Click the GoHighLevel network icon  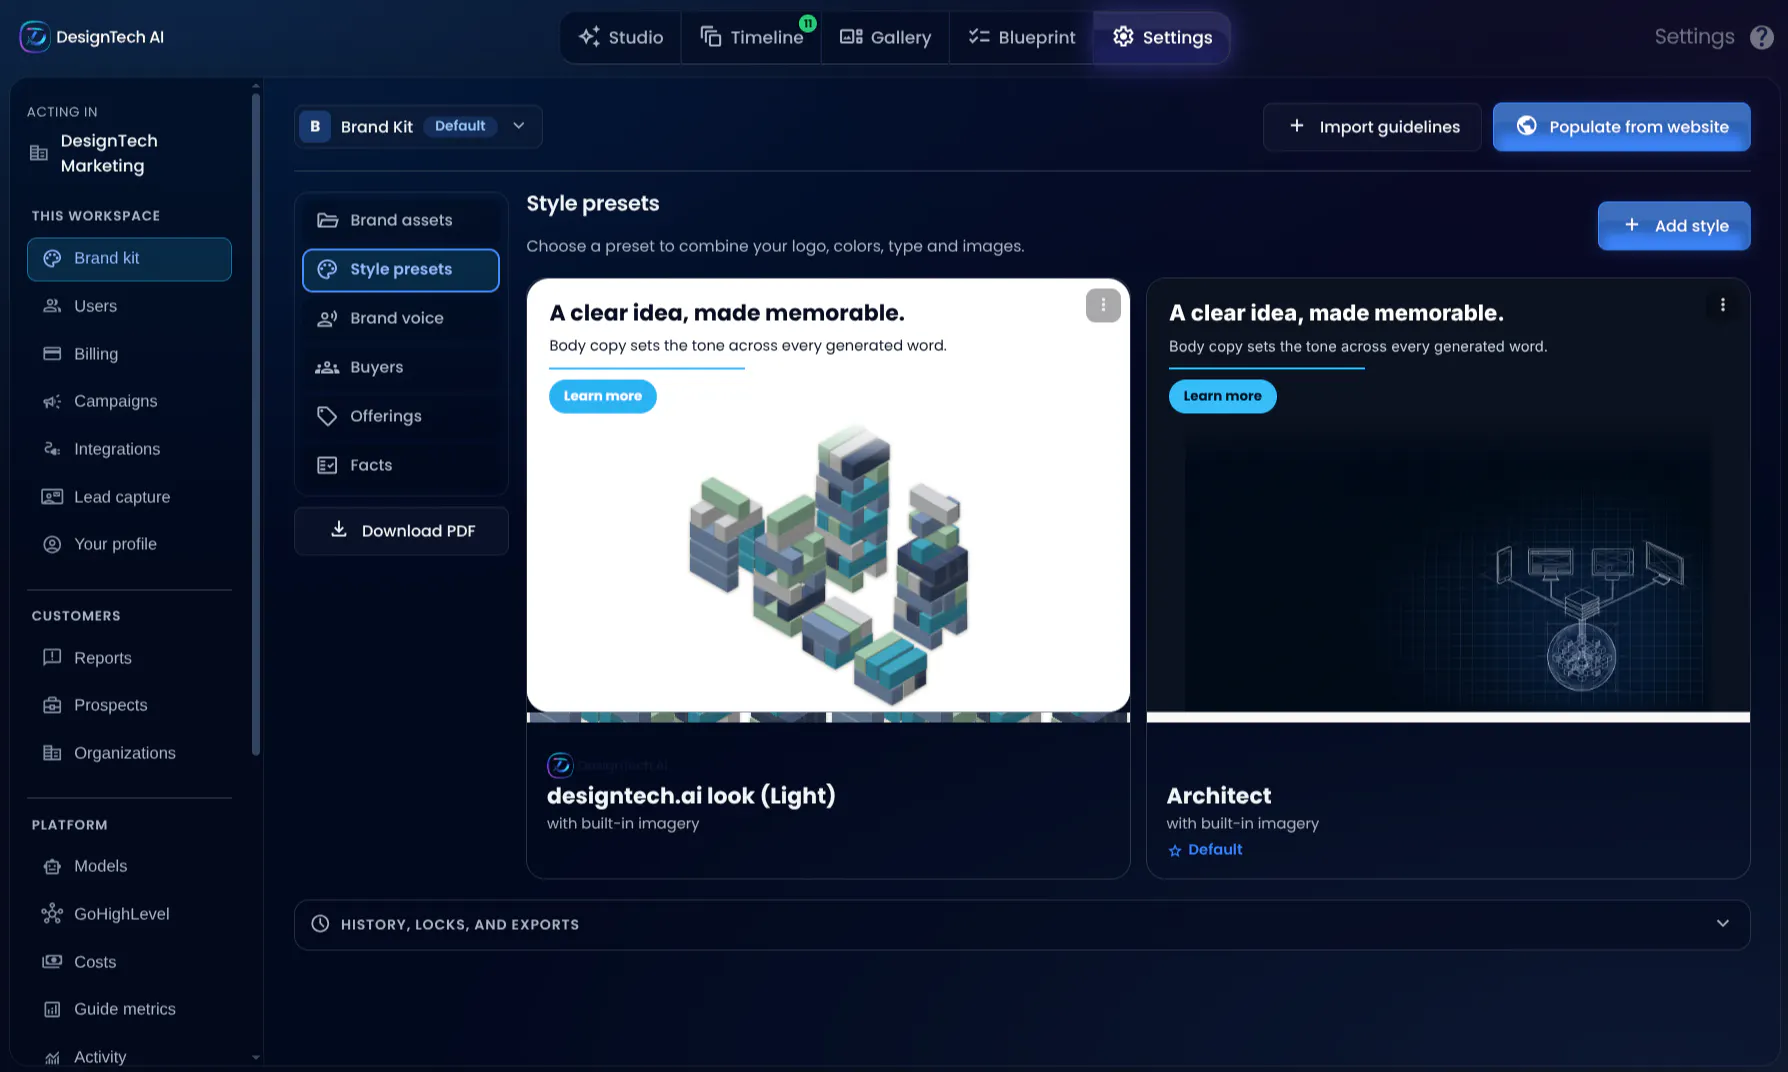pos(52,914)
